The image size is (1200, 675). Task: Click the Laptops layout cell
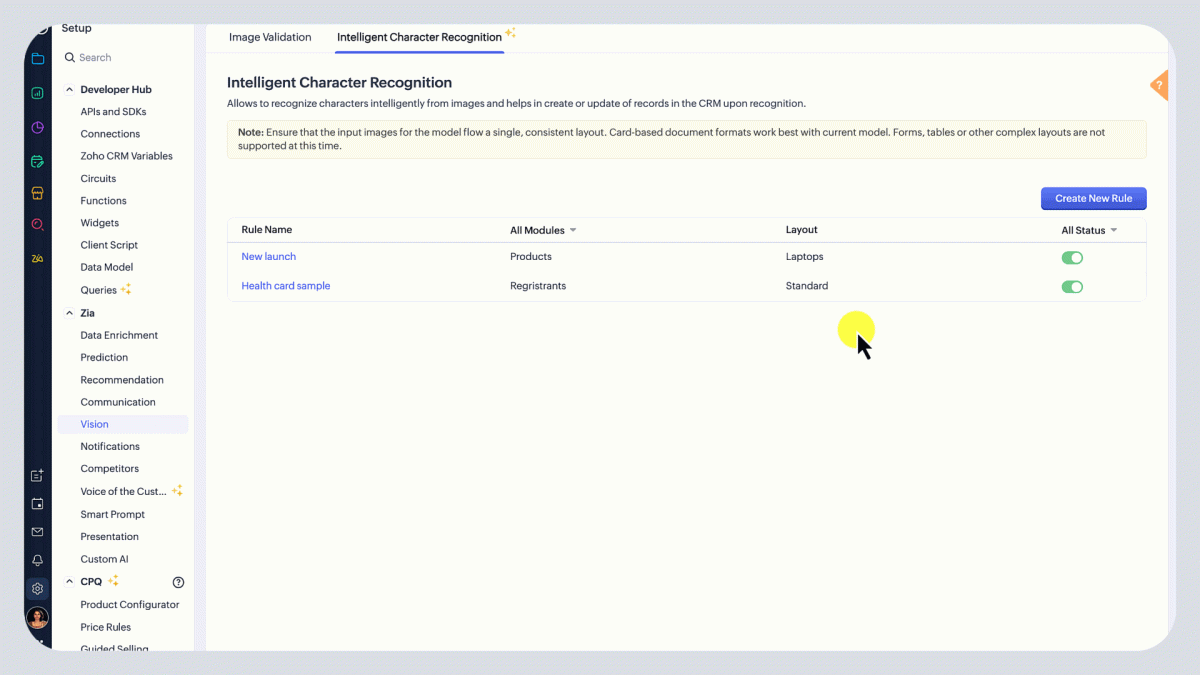804,257
